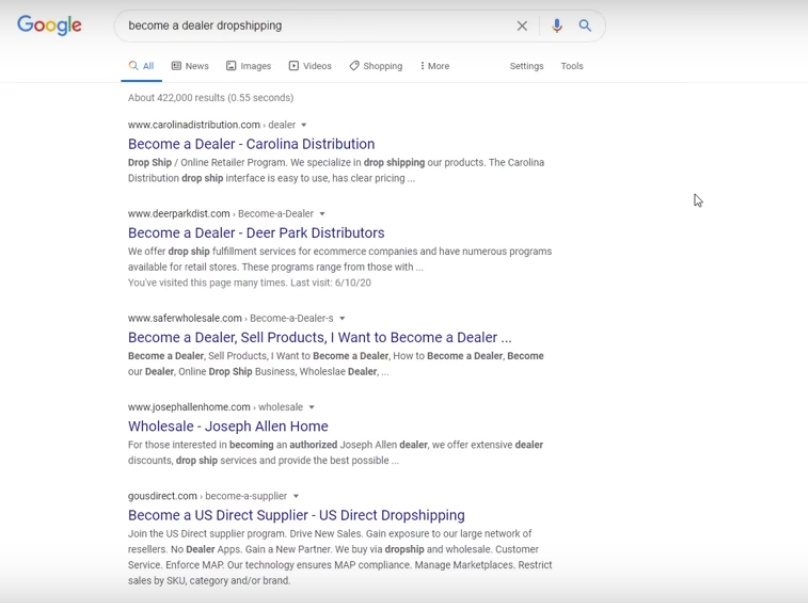The image size is (808, 603).
Task: Open the Videos results tab
Action: [310, 66]
